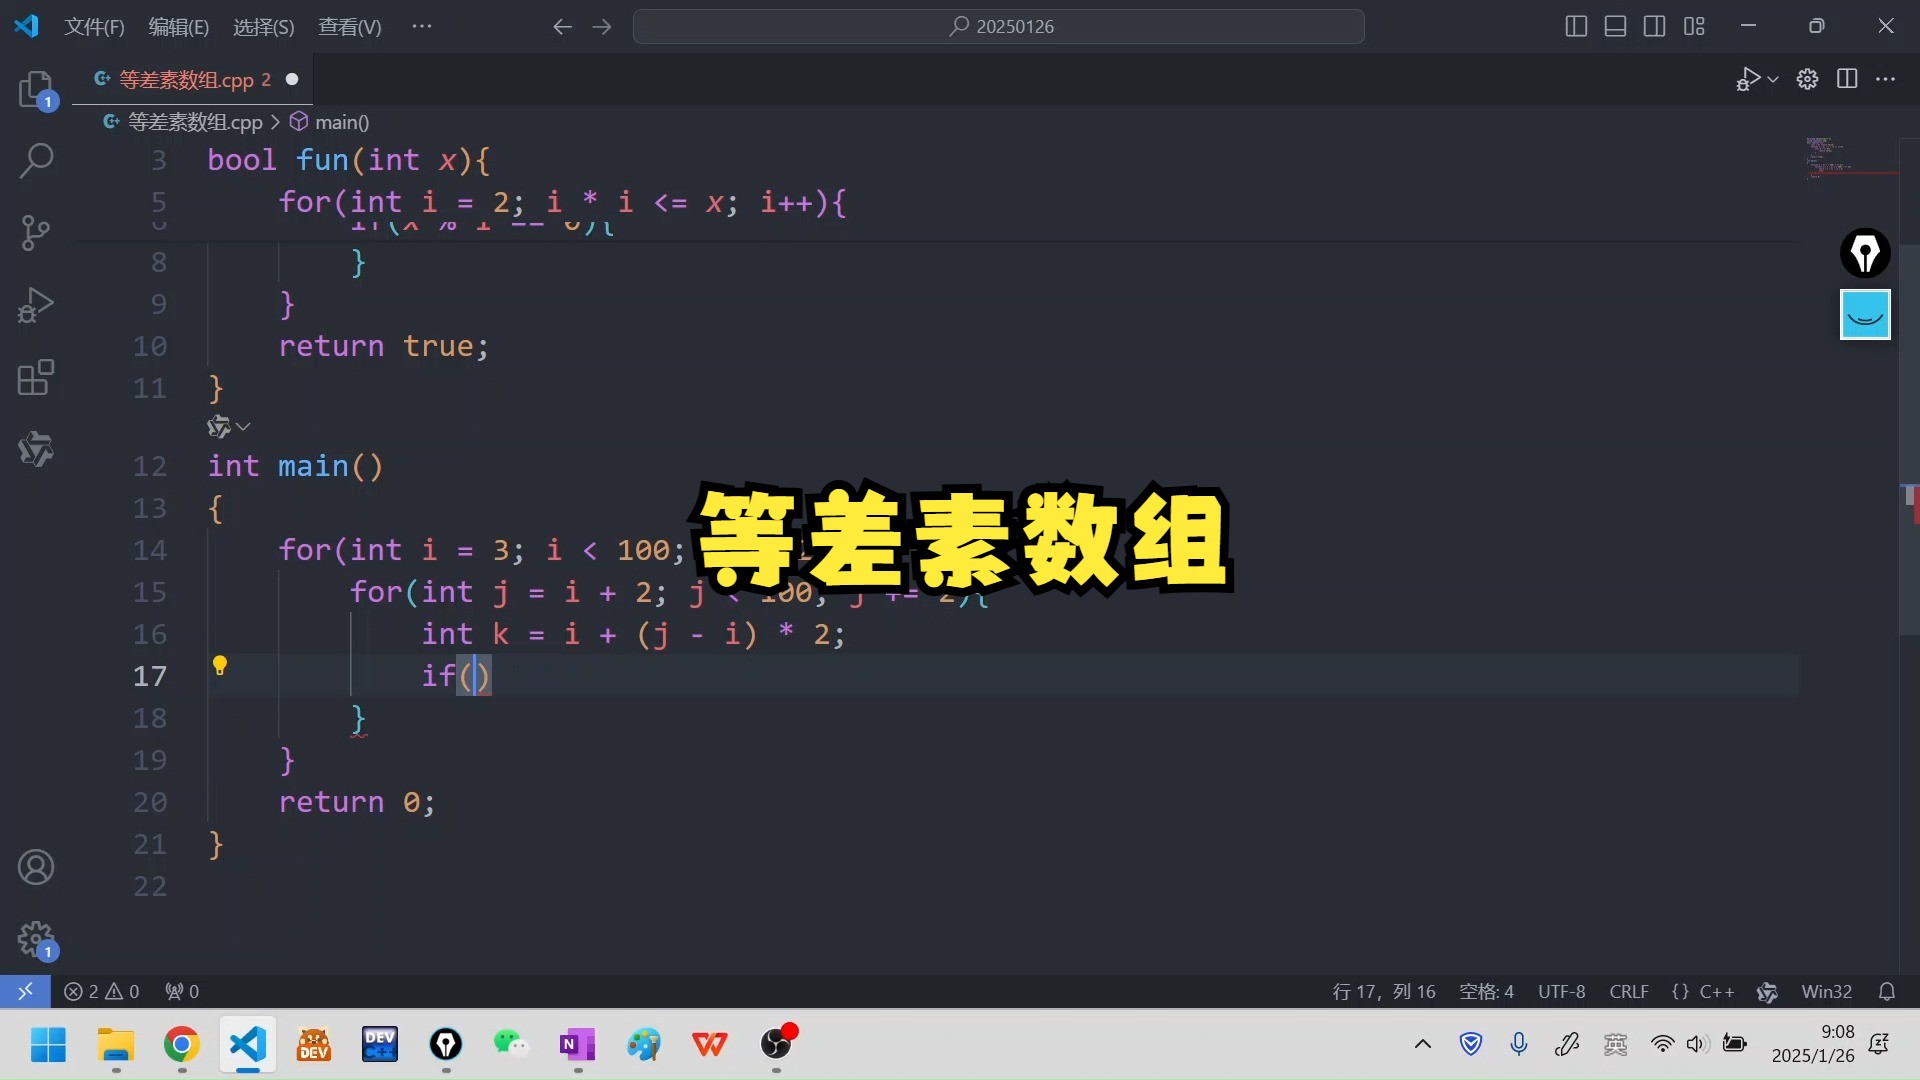
Task: Click the AI code lens icon above main
Action: point(219,427)
